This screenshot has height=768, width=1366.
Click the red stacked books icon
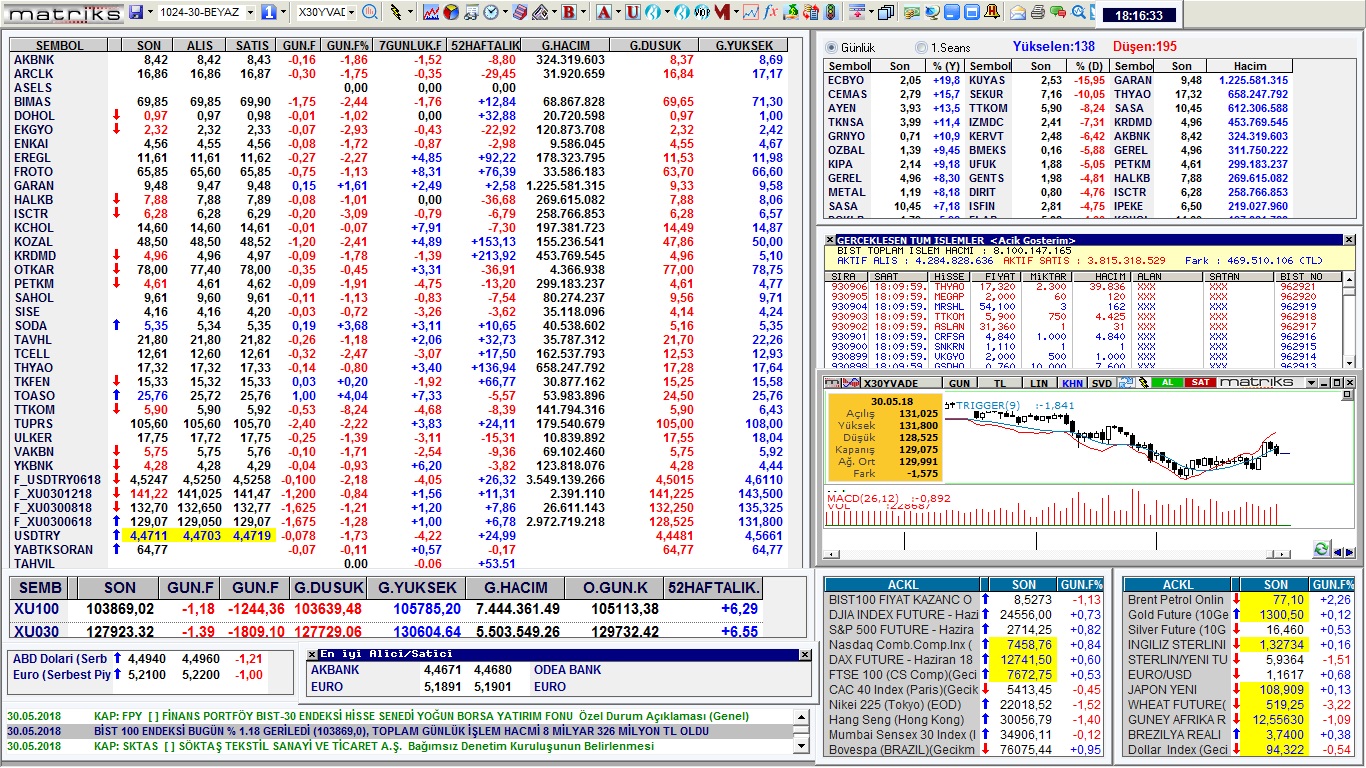coord(520,12)
